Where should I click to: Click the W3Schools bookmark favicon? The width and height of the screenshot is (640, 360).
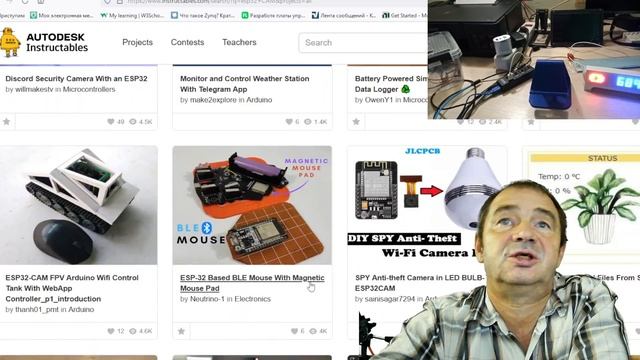pos(104,16)
